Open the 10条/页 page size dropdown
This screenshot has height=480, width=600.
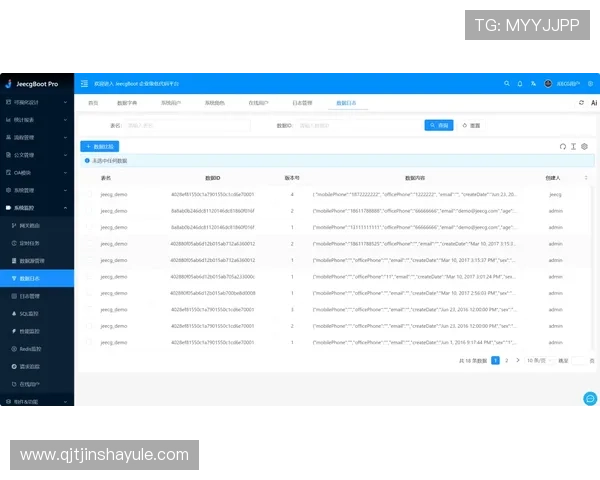pos(537,360)
